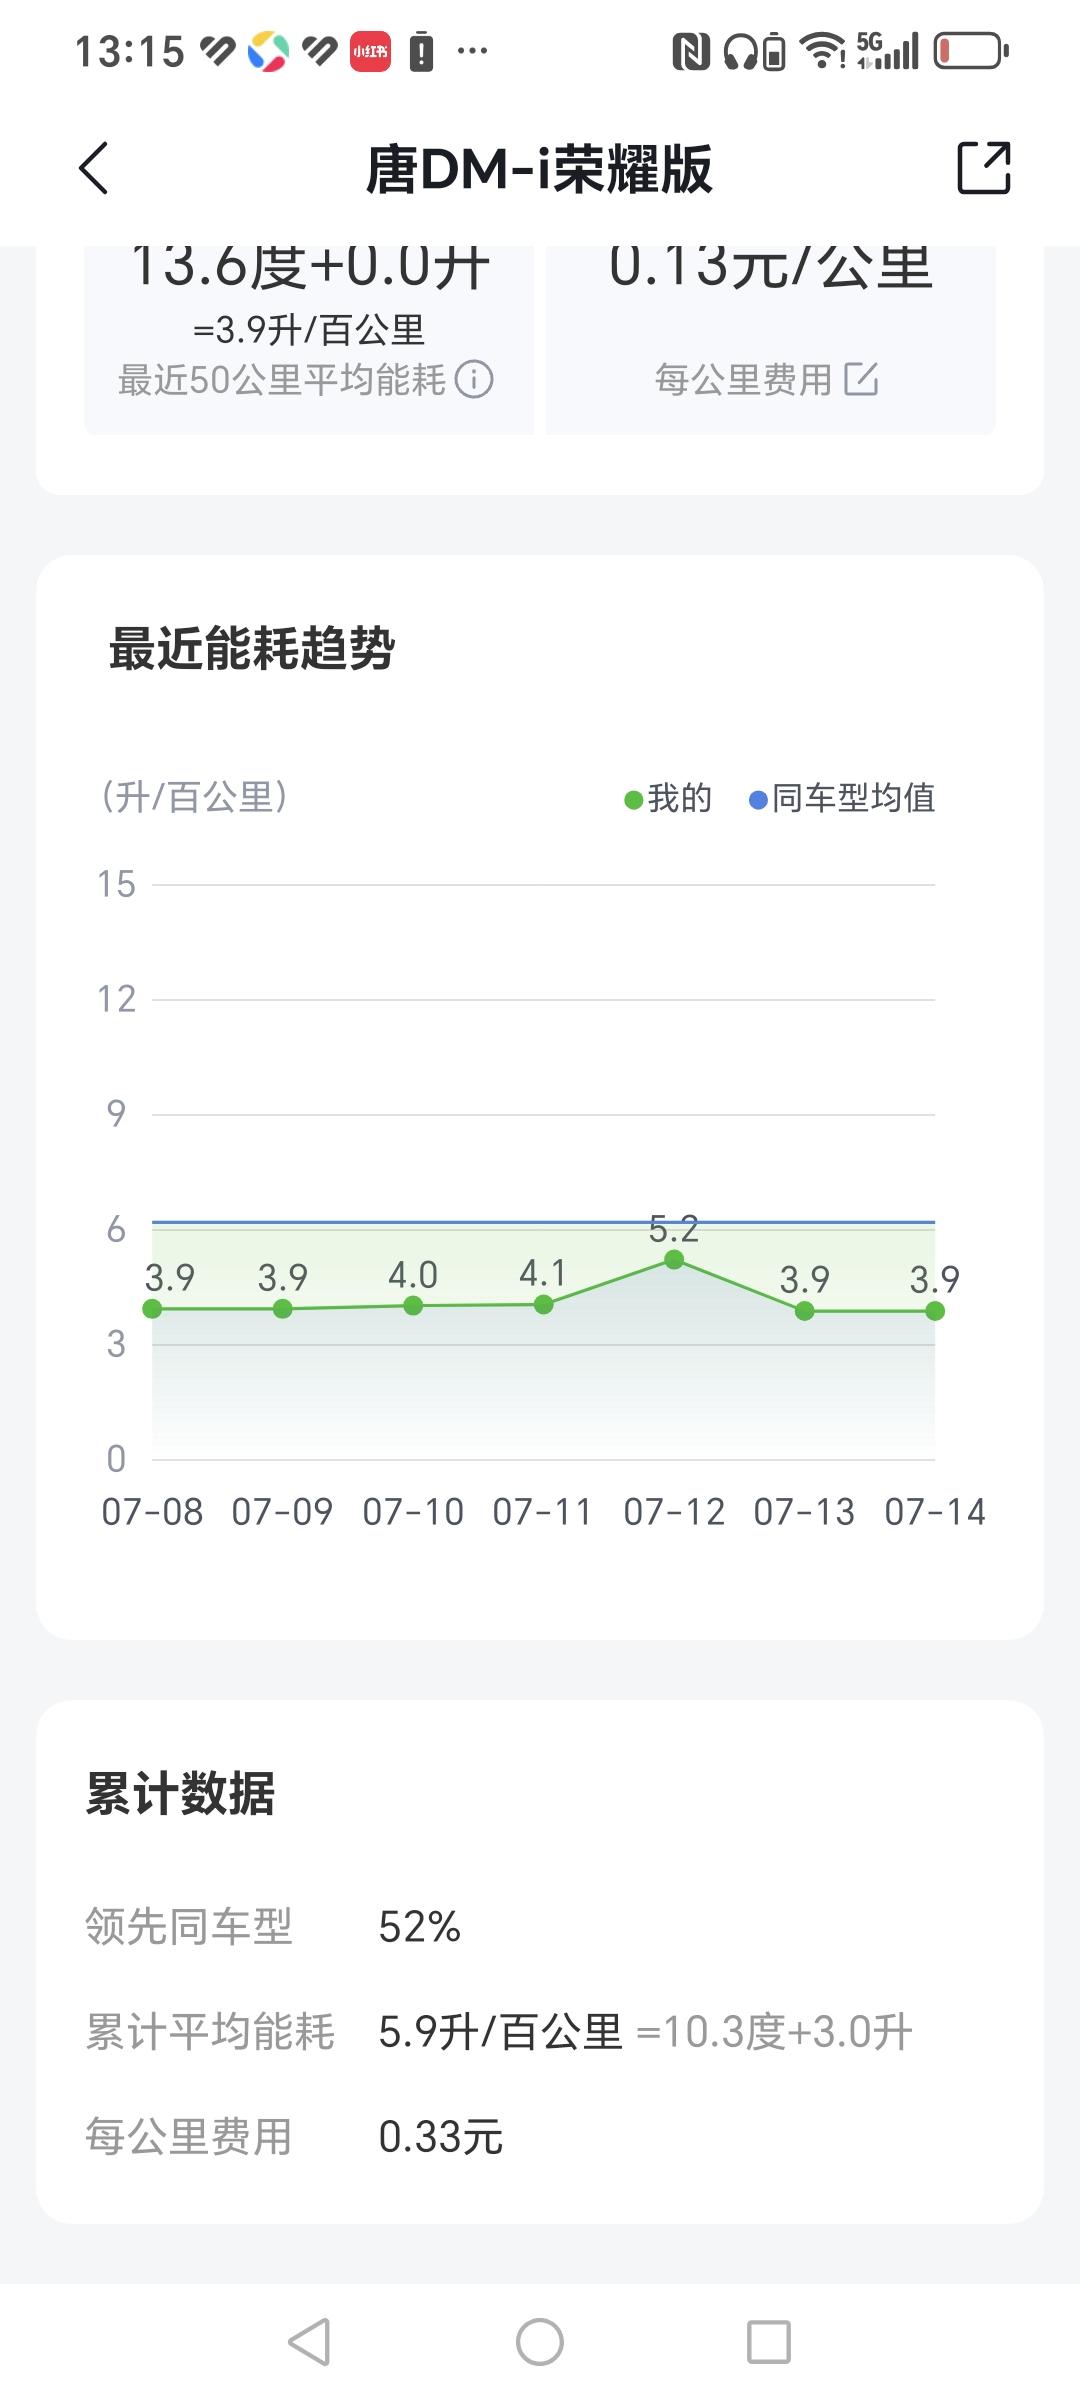The height and width of the screenshot is (2400, 1080).
Task: Open info icon beside 最近50公里平均能耗
Action: click(474, 380)
